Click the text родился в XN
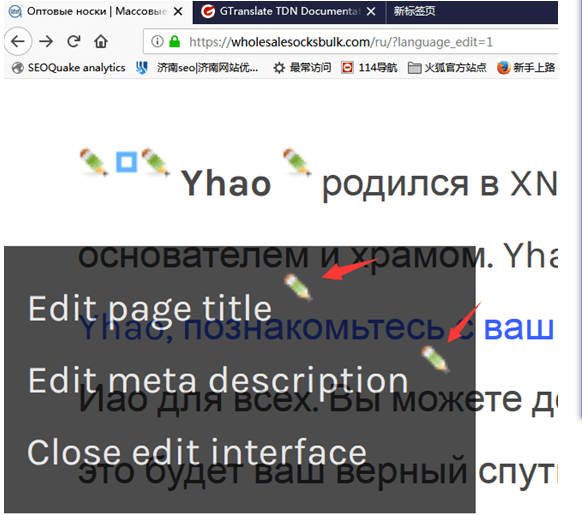Image resolution: width=582 pixels, height=515 pixels. [439, 185]
